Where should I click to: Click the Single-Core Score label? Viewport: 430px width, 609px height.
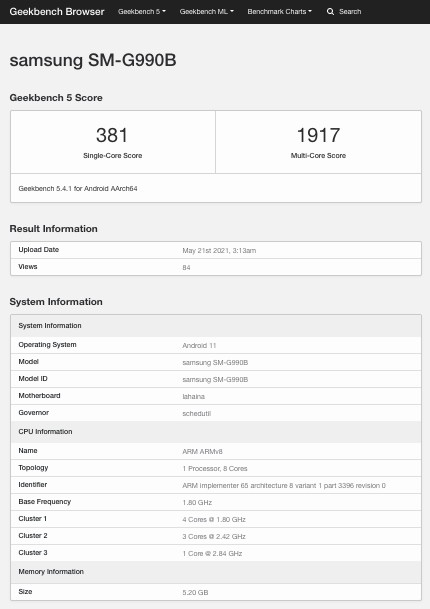pyautogui.click(x=113, y=155)
